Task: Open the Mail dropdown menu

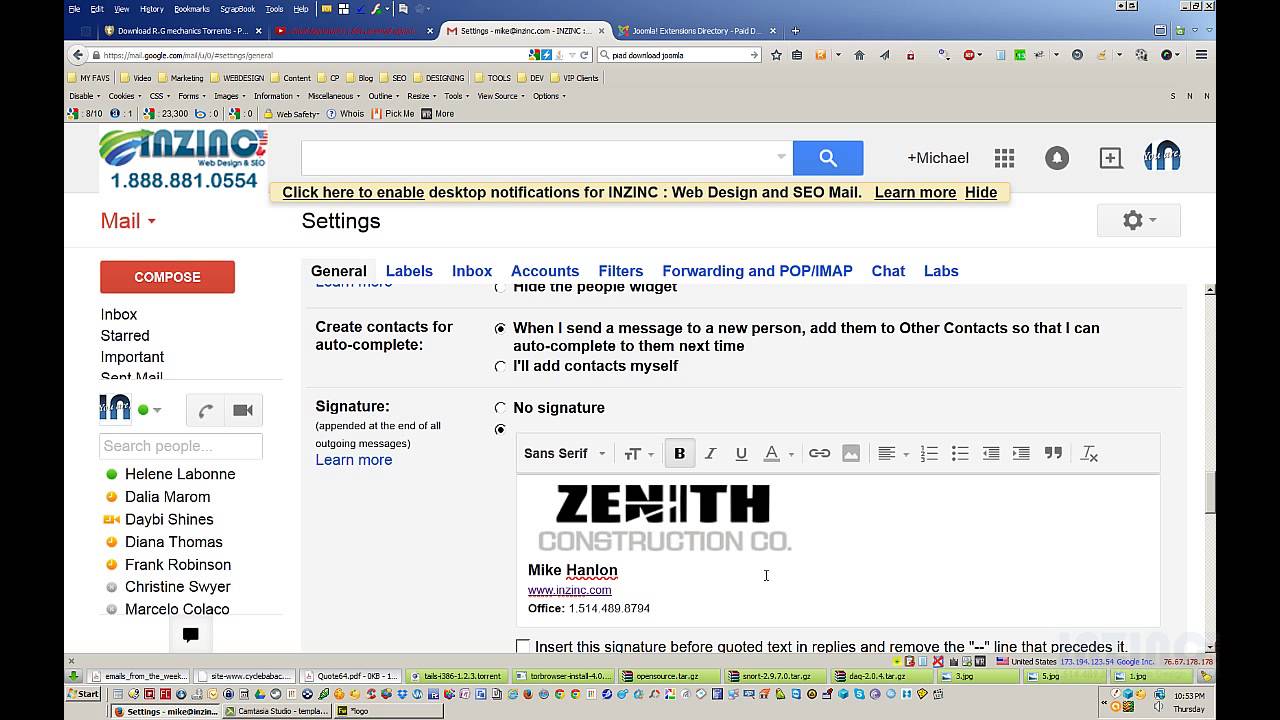Action: [x=128, y=221]
